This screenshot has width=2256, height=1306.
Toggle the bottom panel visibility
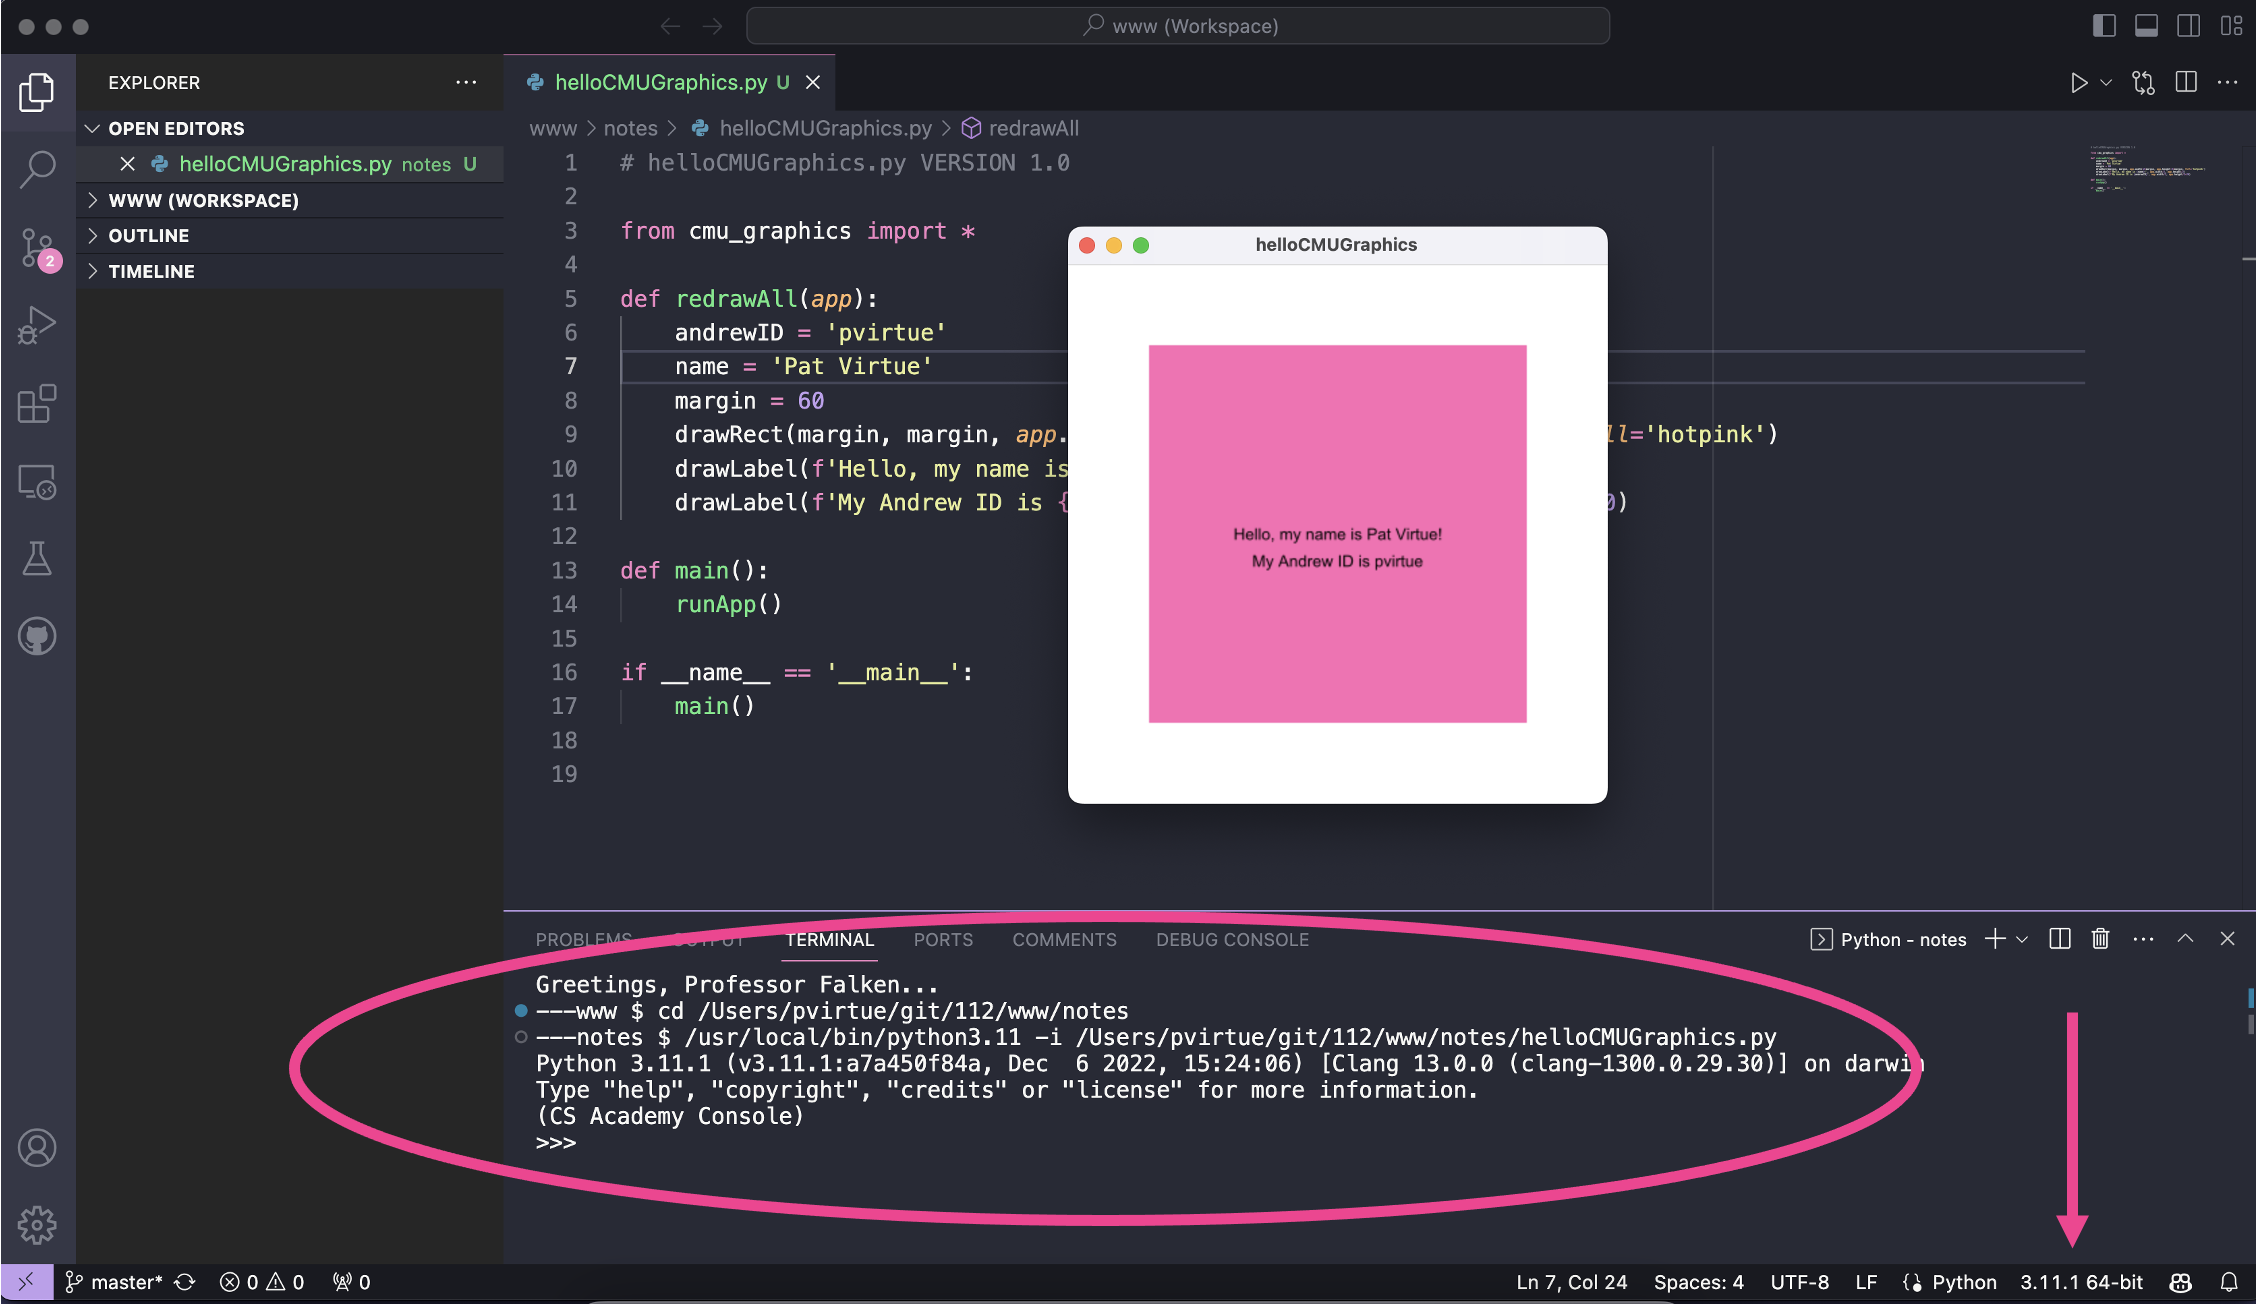tap(2146, 26)
